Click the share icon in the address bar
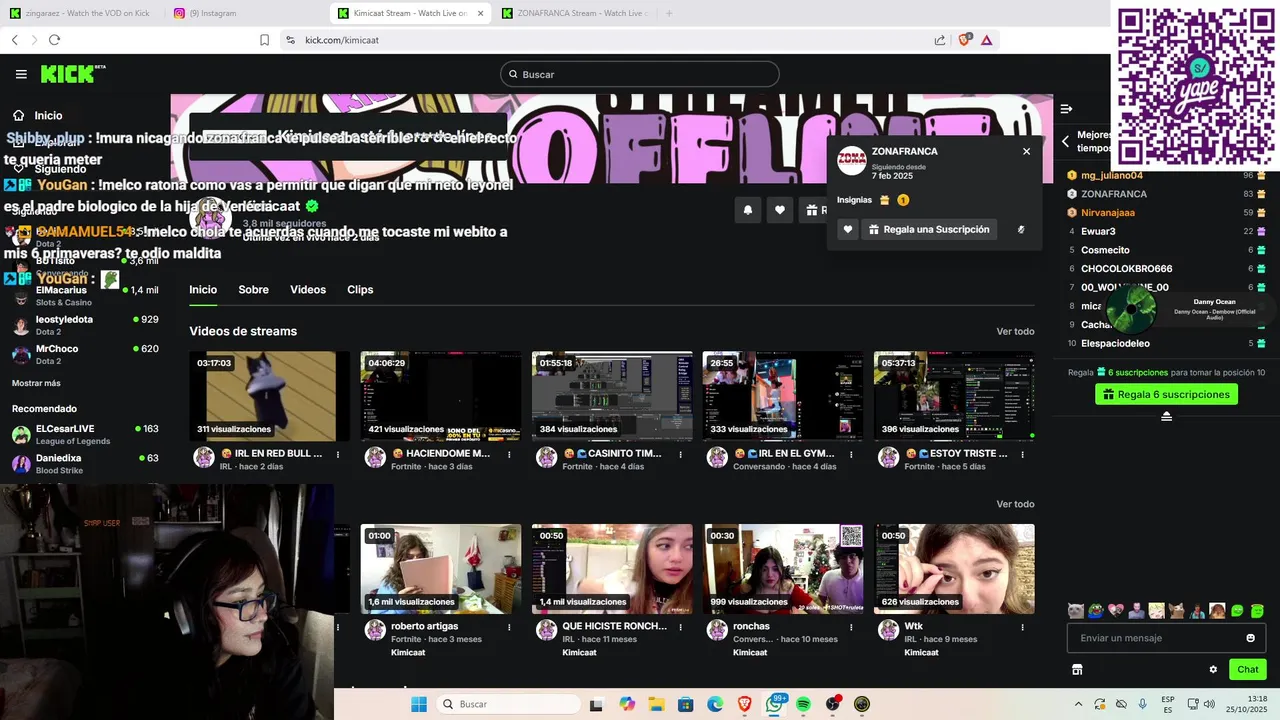This screenshot has height=720, width=1280. click(940, 40)
